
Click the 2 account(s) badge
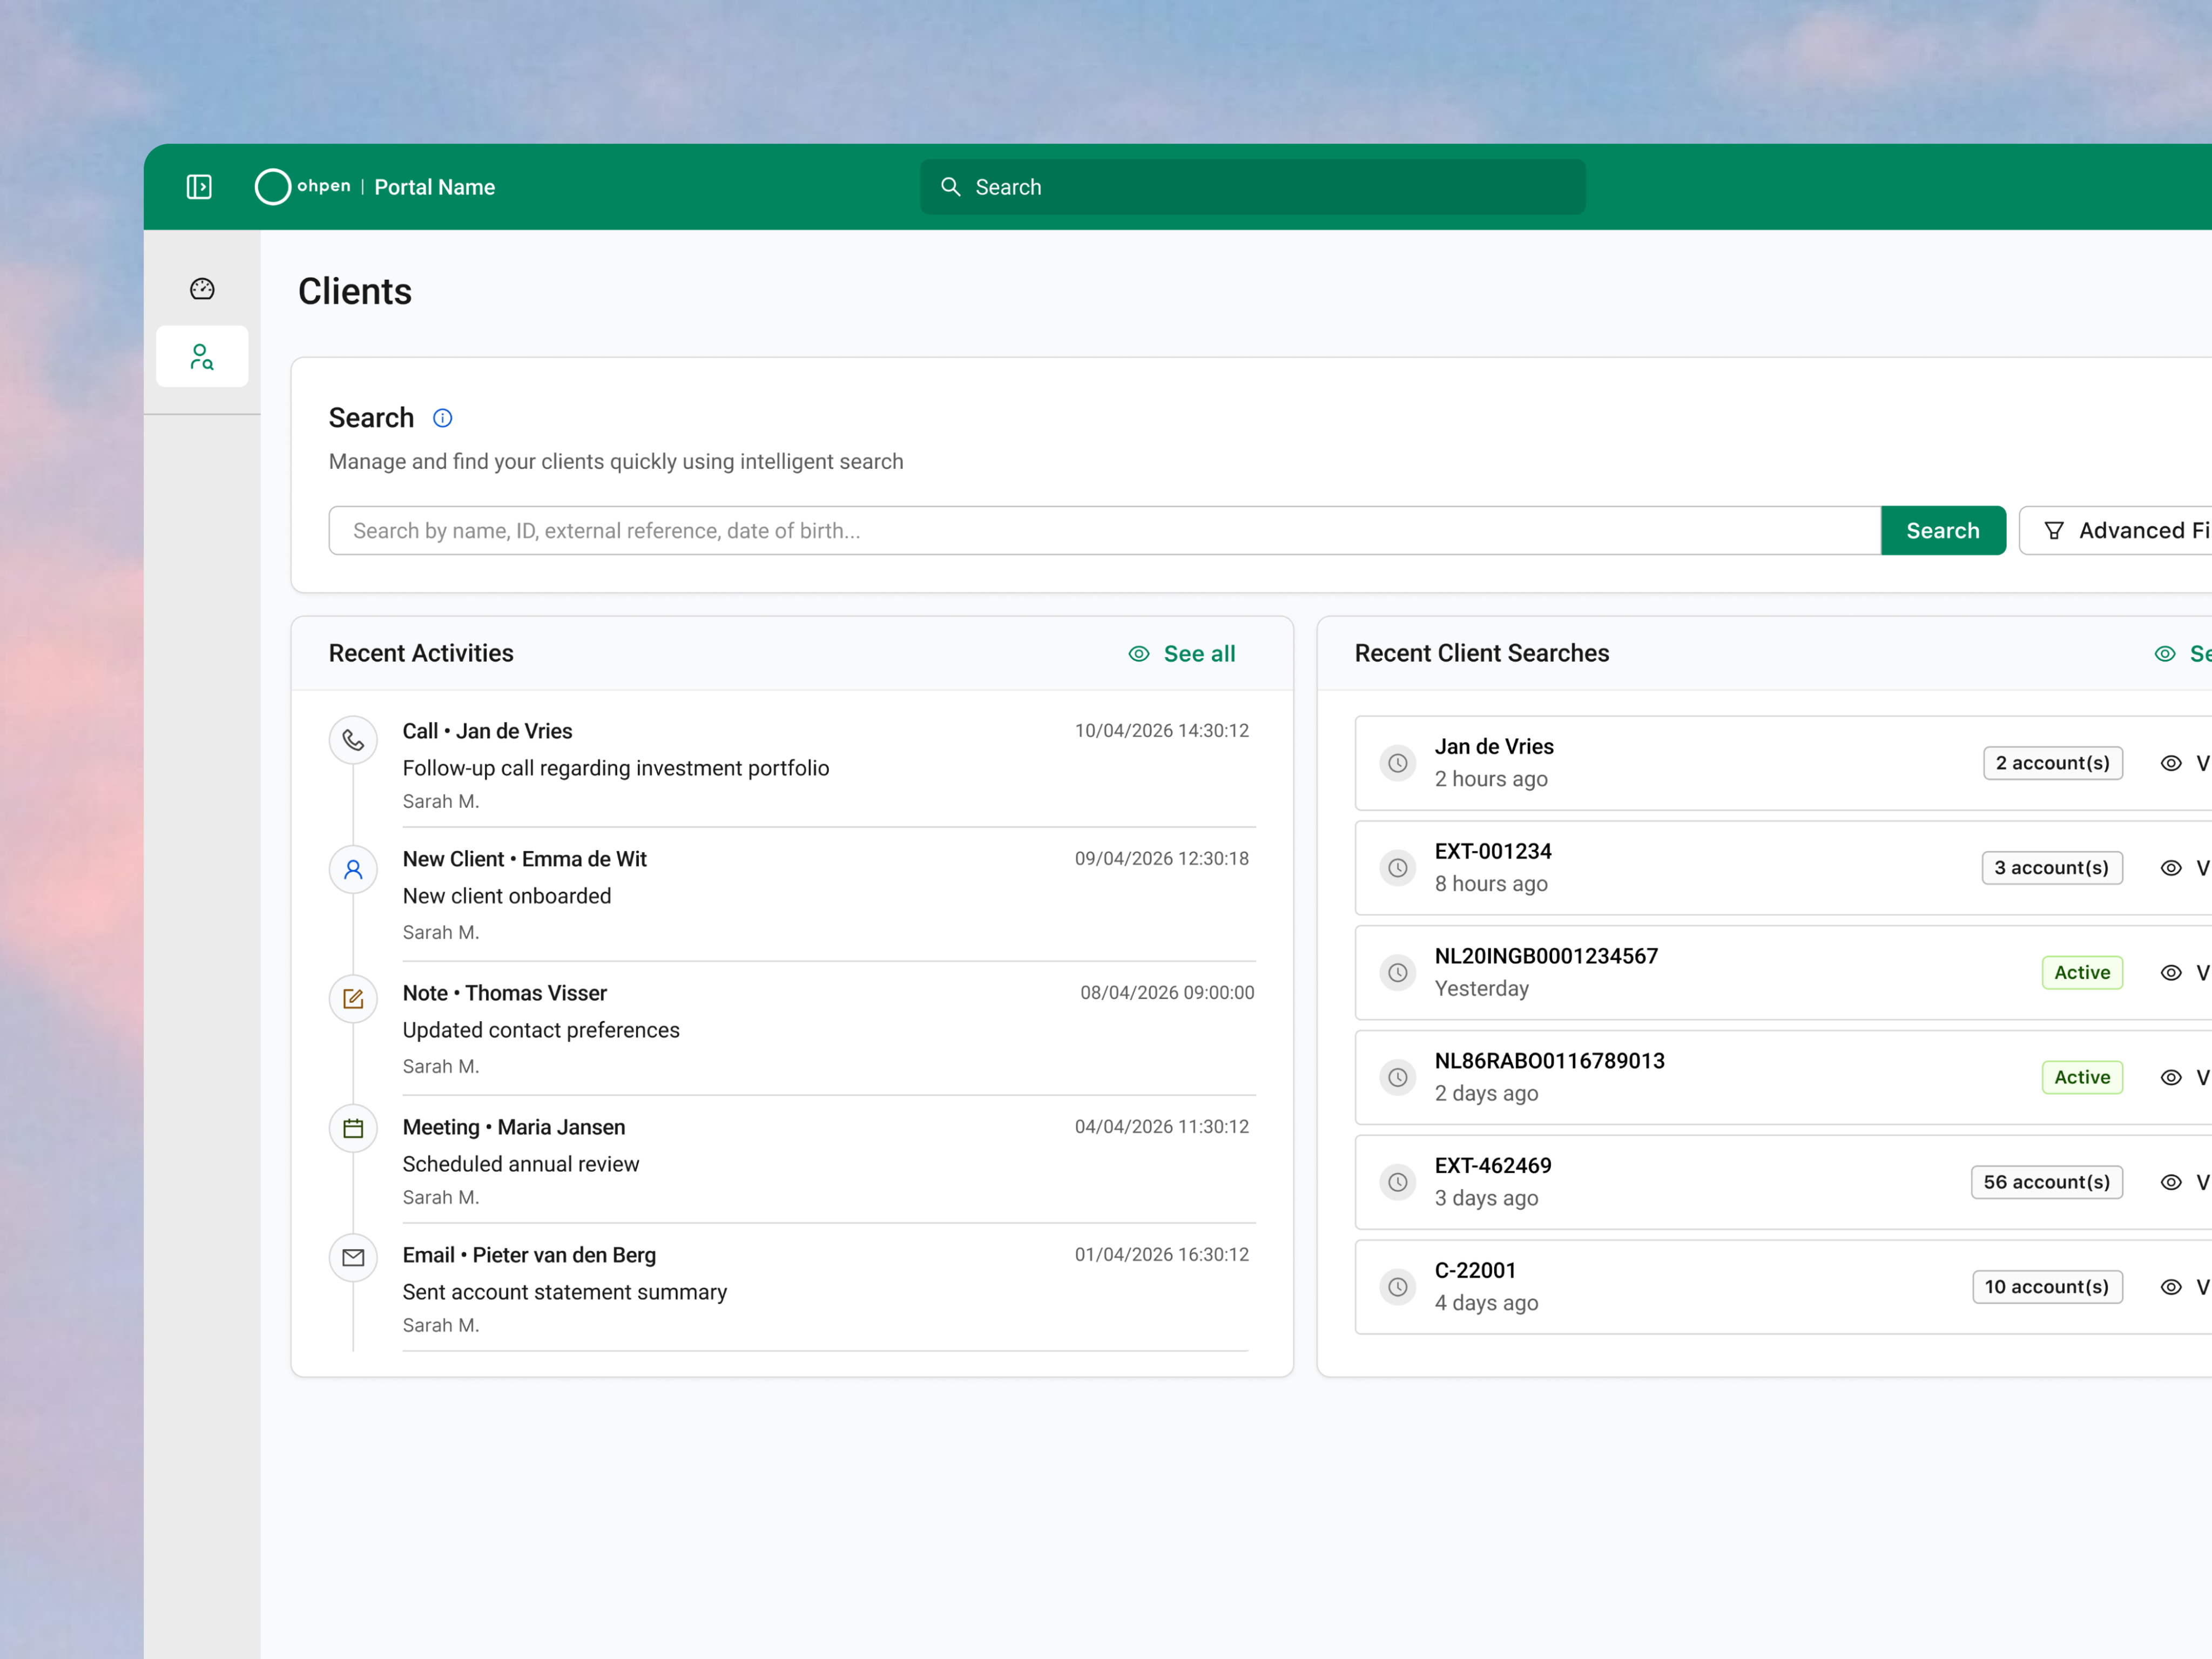(2052, 763)
